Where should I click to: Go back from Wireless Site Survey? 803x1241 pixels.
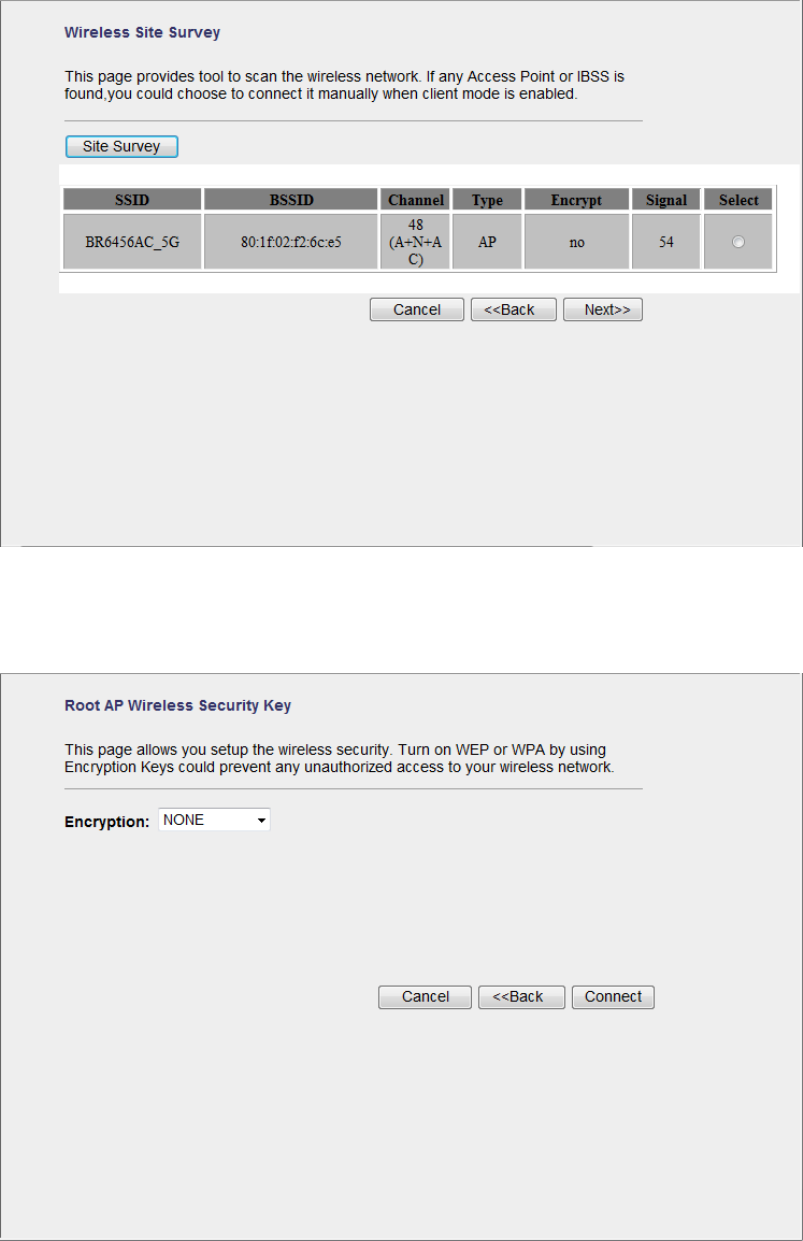pos(514,310)
